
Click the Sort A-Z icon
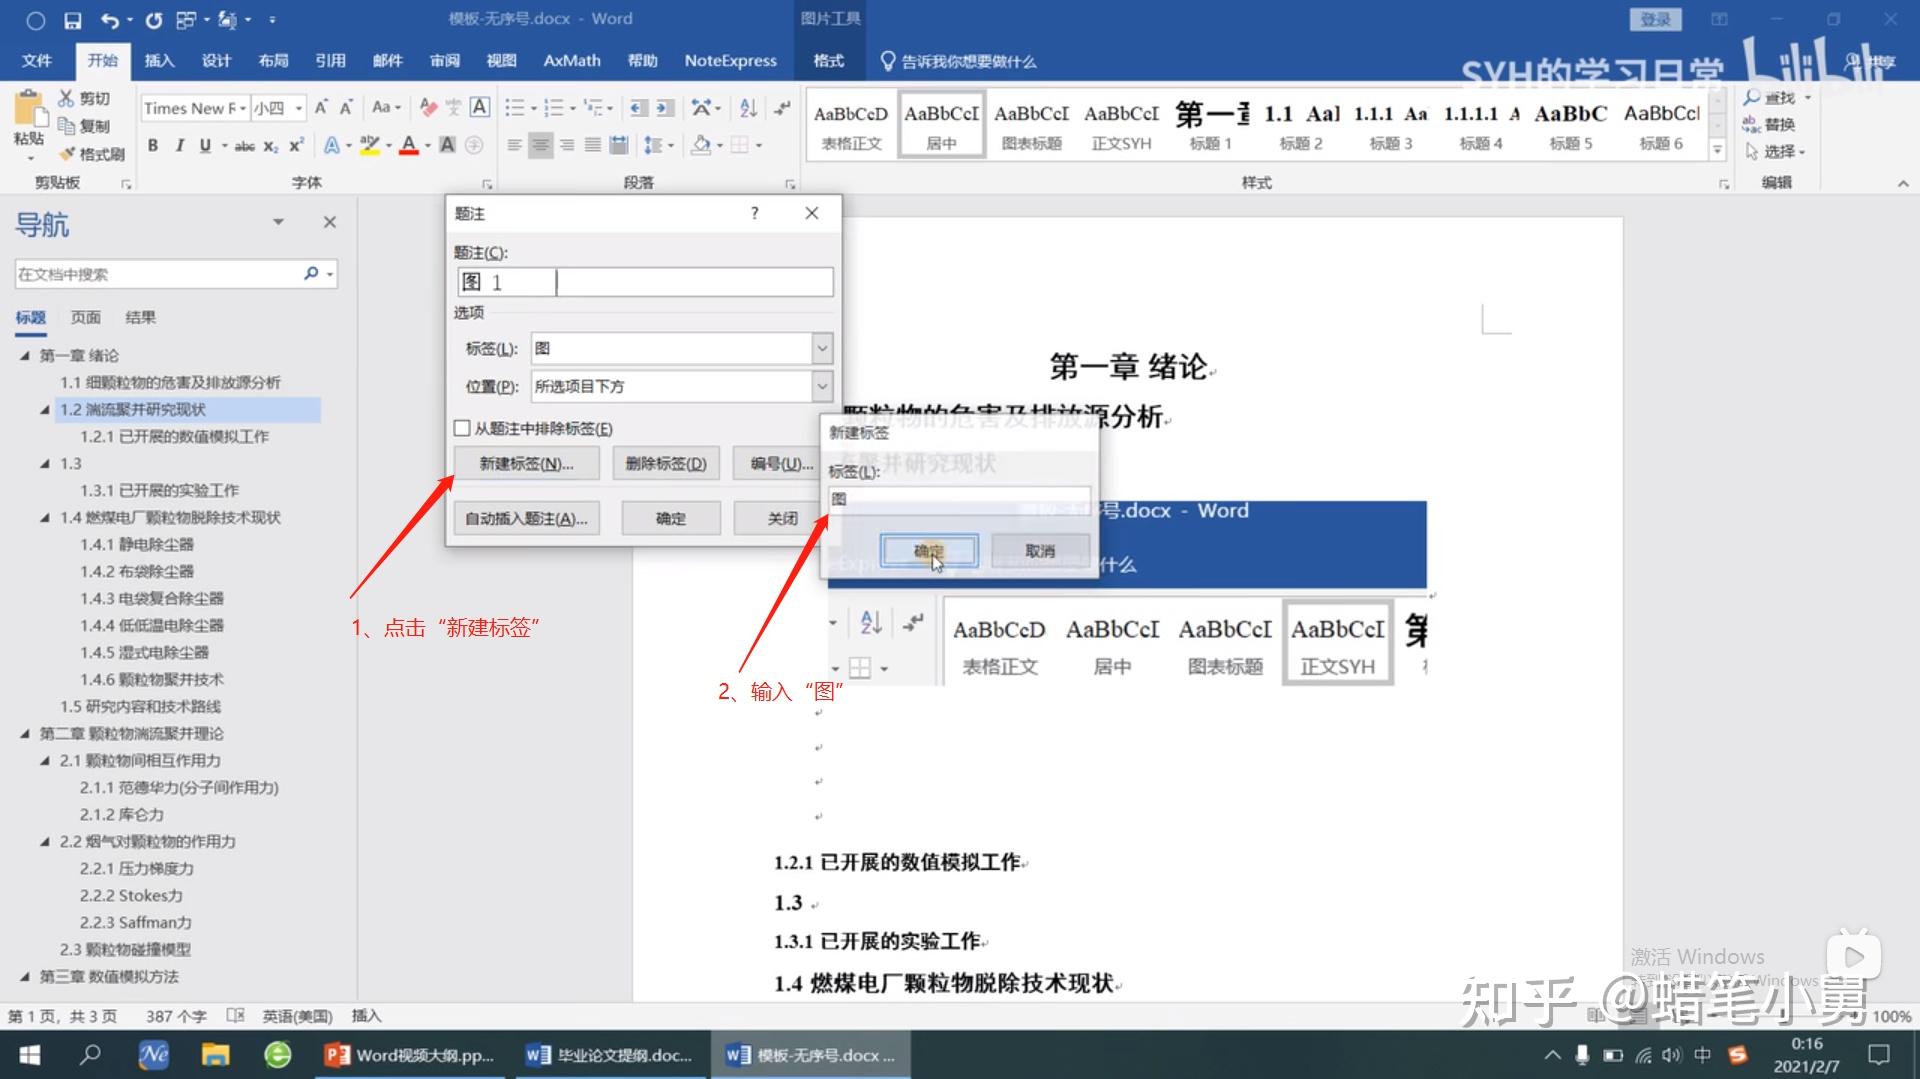748,107
